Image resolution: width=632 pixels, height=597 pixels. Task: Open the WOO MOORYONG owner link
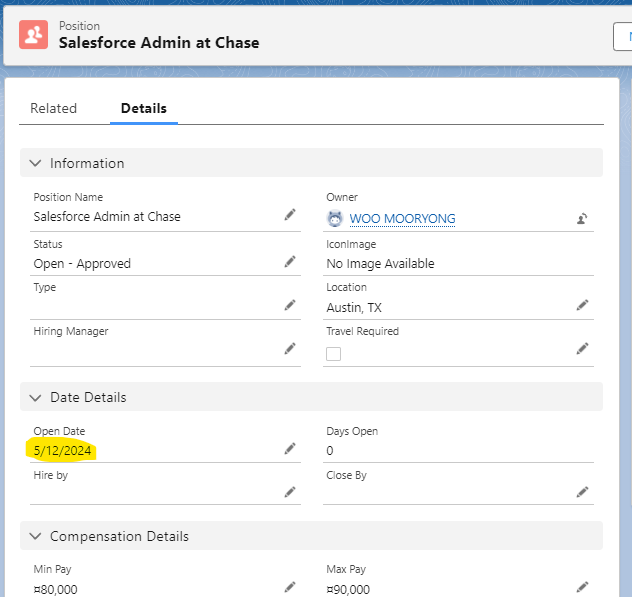402,218
